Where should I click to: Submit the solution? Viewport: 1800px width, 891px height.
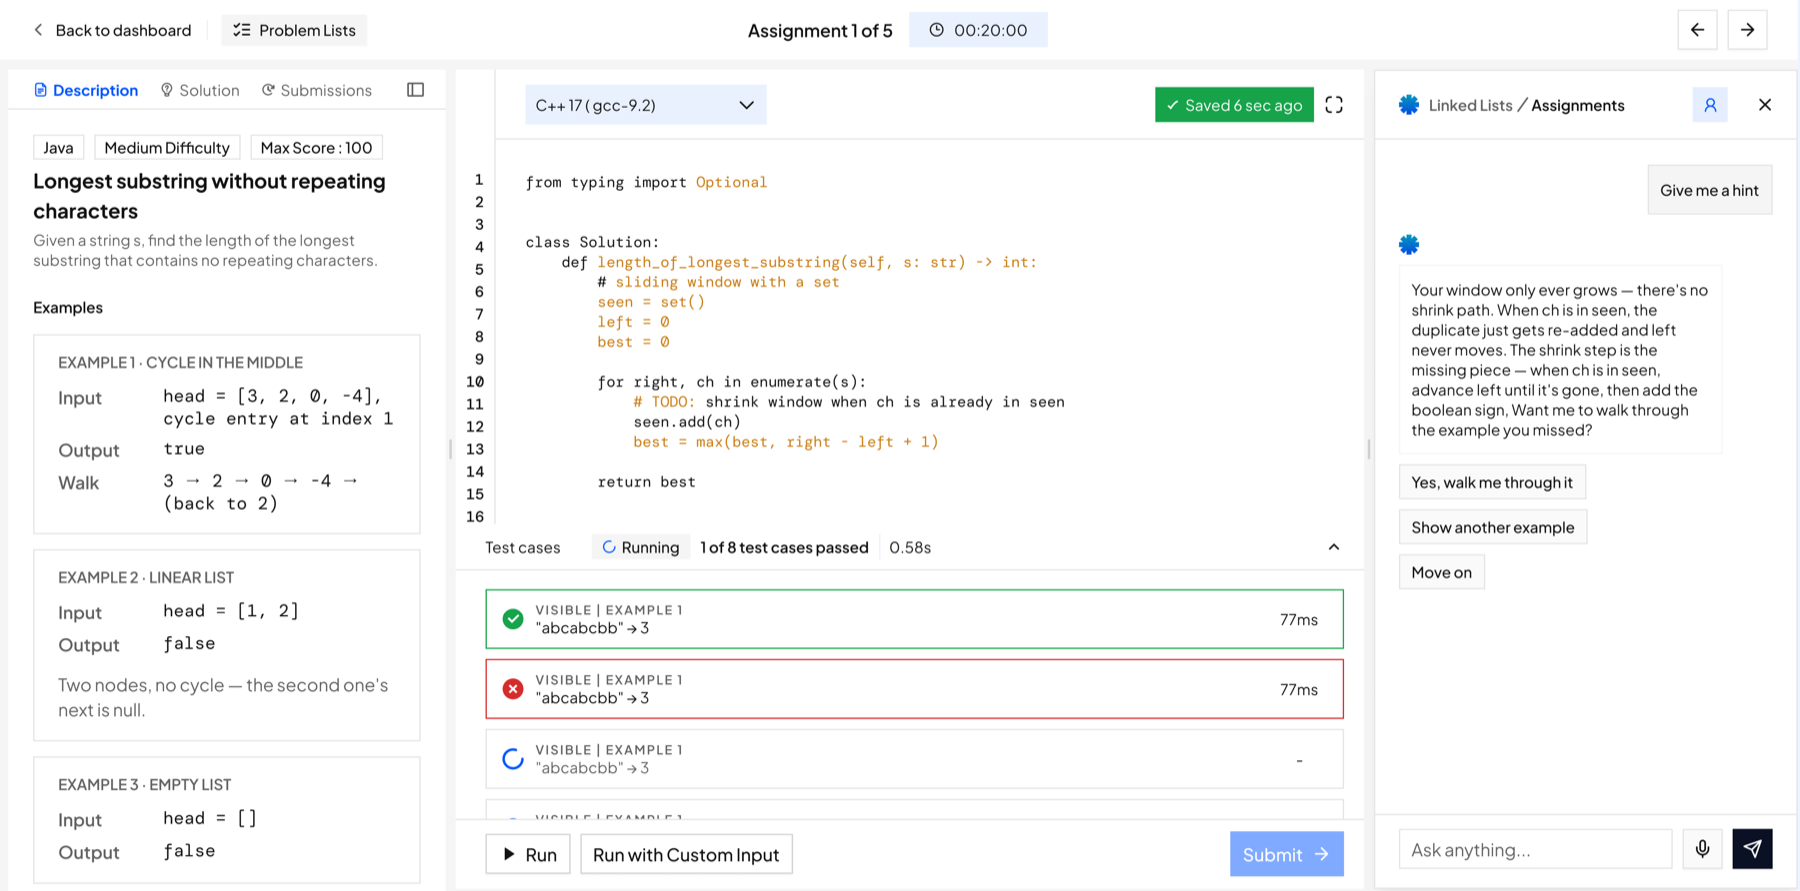point(1286,854)
